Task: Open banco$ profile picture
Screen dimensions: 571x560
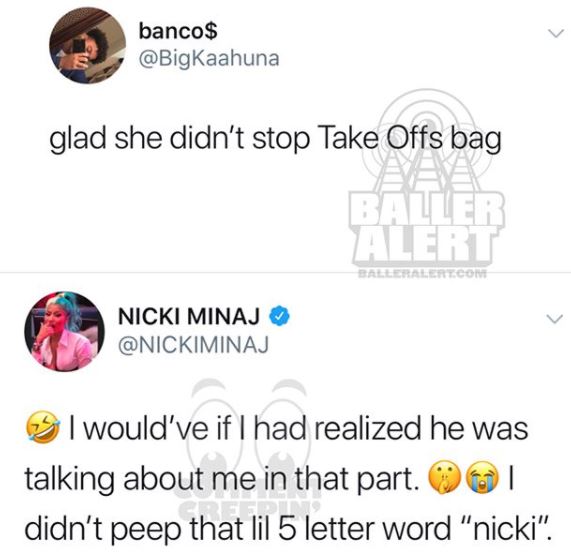Action: pyautogui.click(x=88, y=46)
